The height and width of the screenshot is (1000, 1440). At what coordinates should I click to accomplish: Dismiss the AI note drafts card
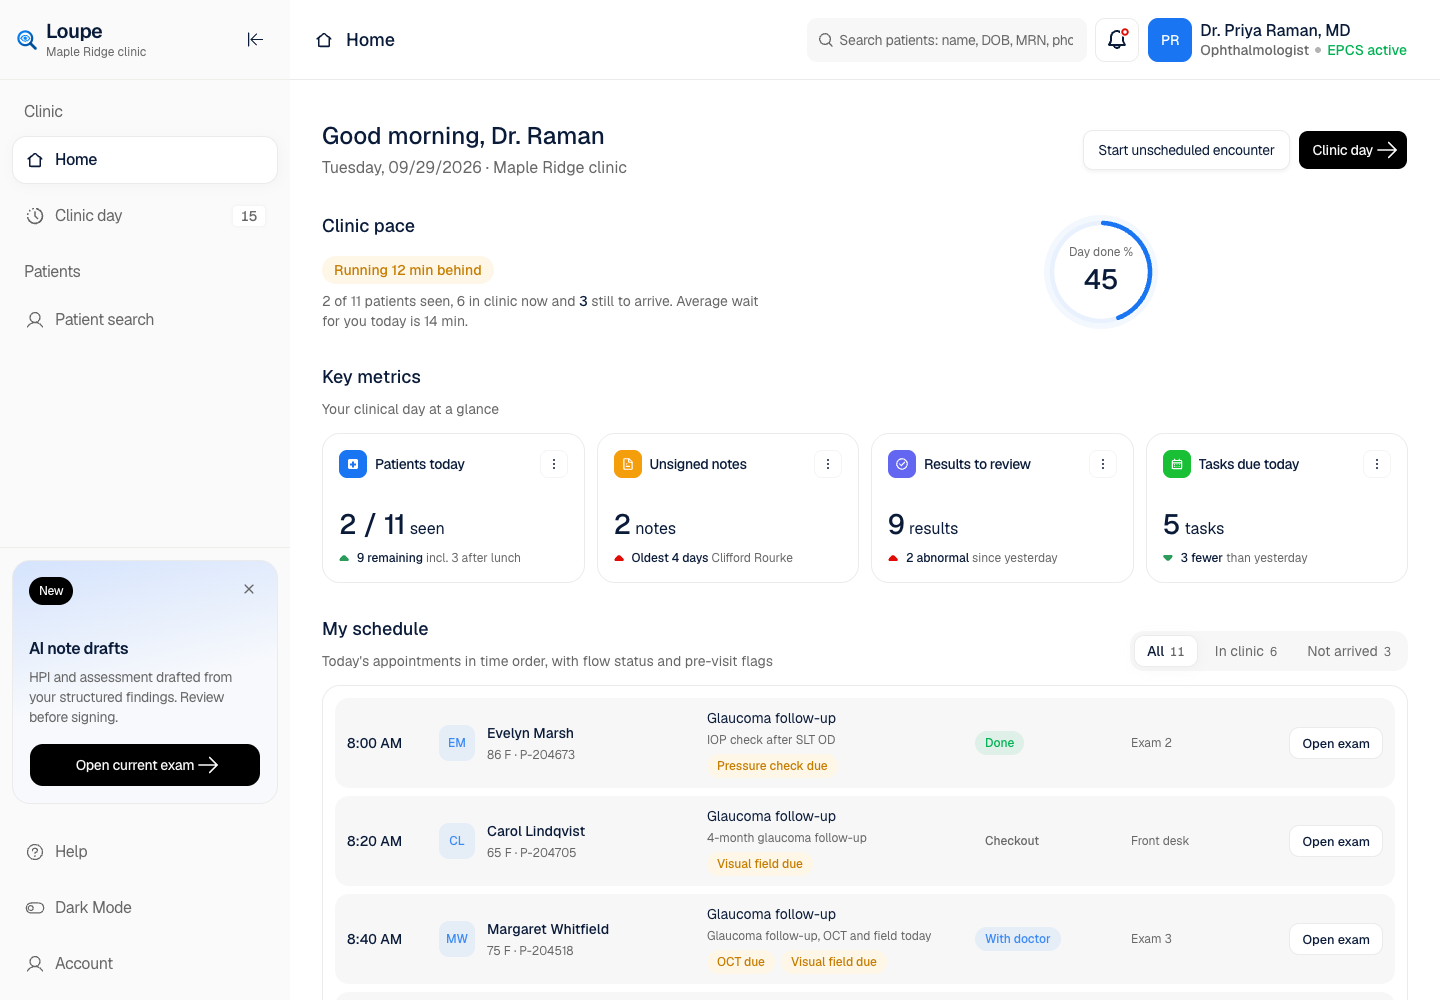point(249,589)
